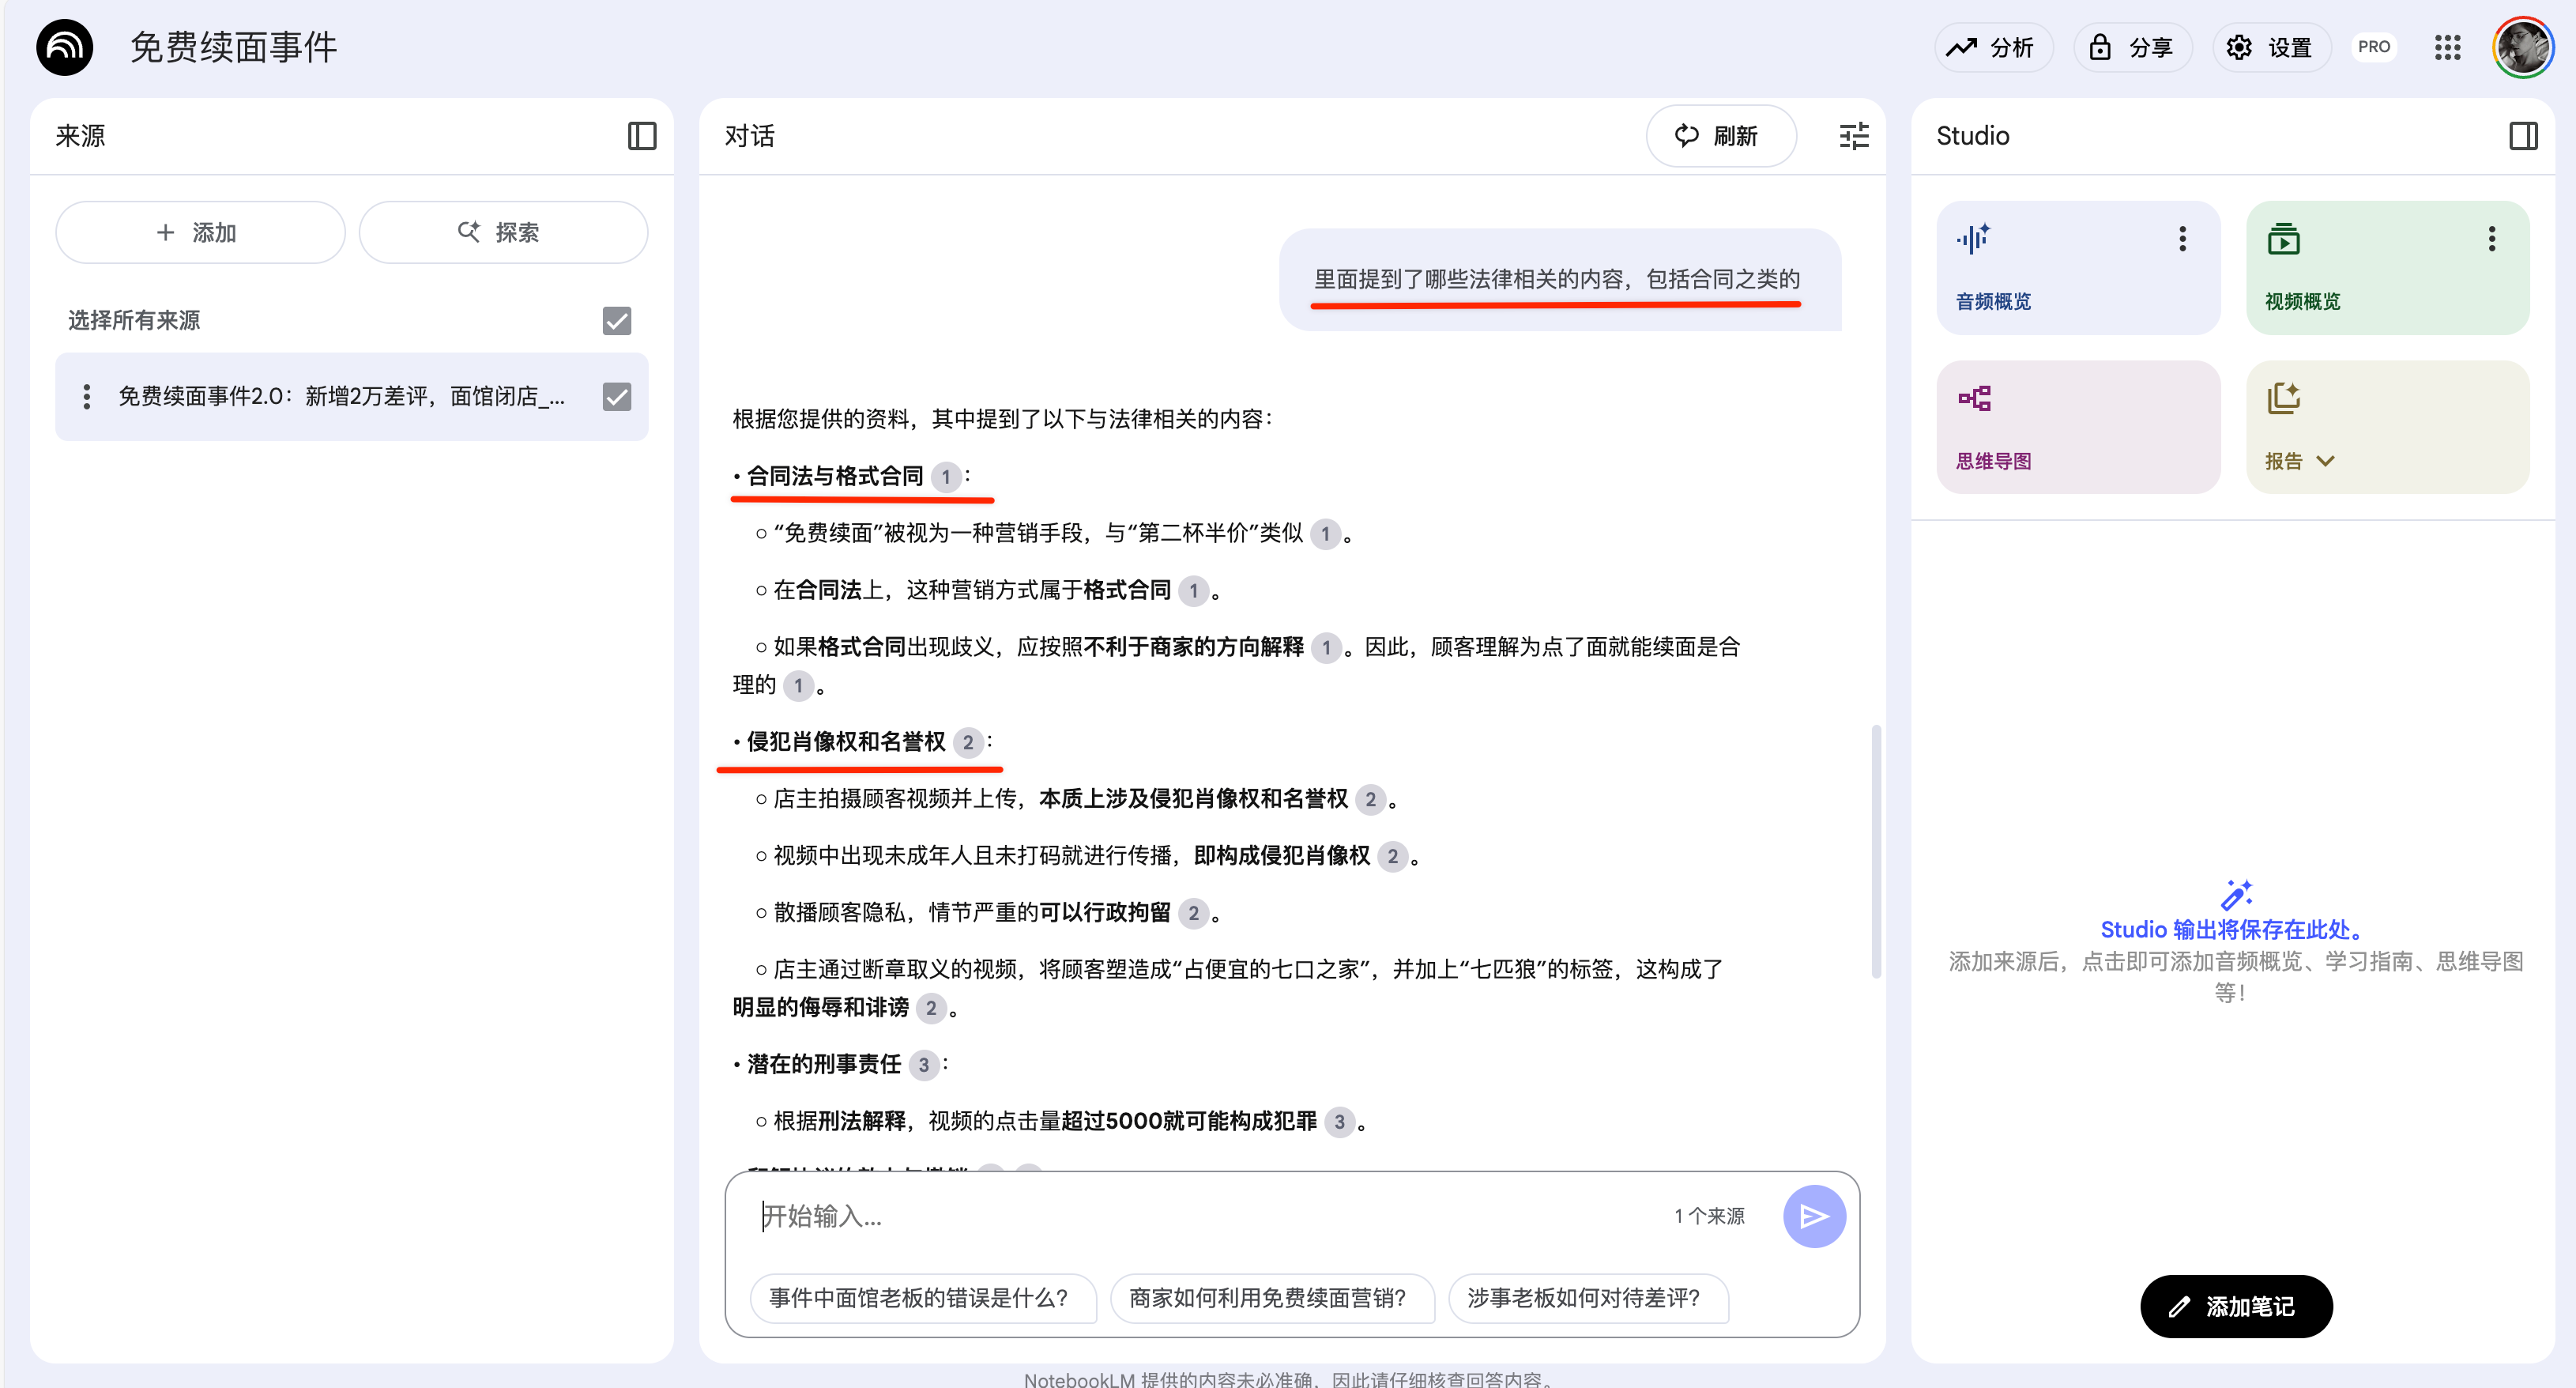
Task: Uncheck the 免费续面事件2.0 source checkbox
Action: (x=617, y=397)
